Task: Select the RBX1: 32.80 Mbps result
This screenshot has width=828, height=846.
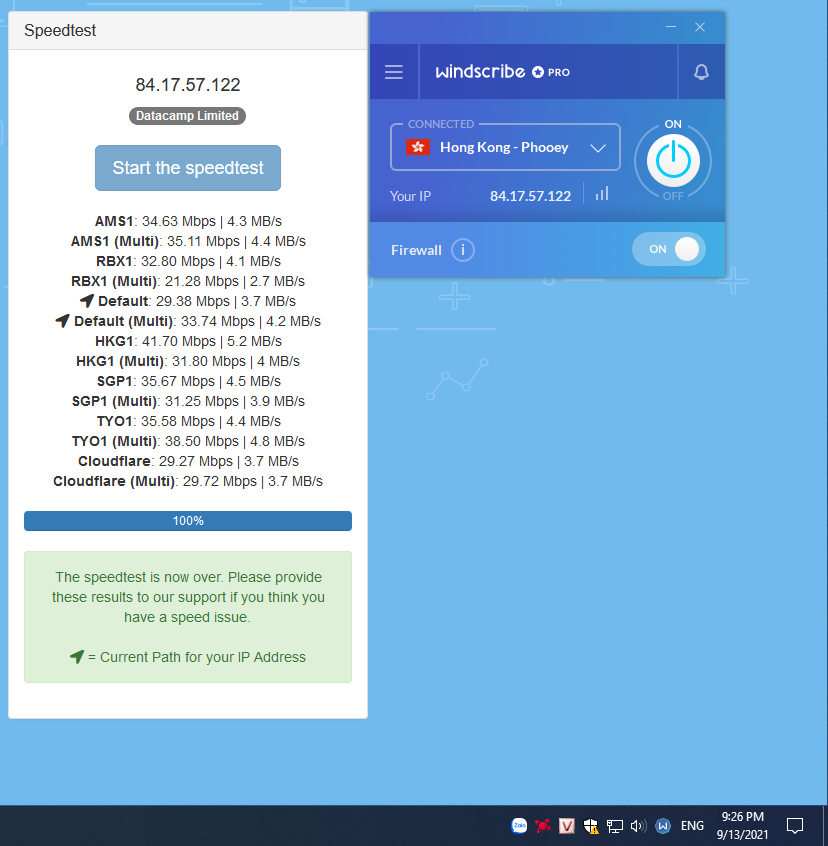Action: tap(188, 261)
